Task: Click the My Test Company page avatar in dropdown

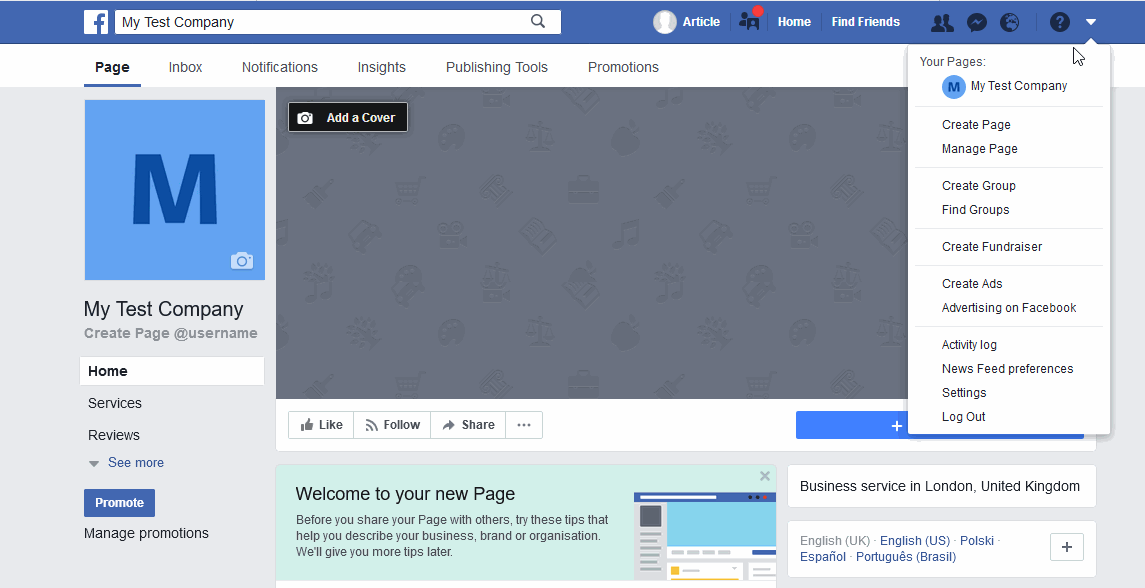Action: click(953, 87)
